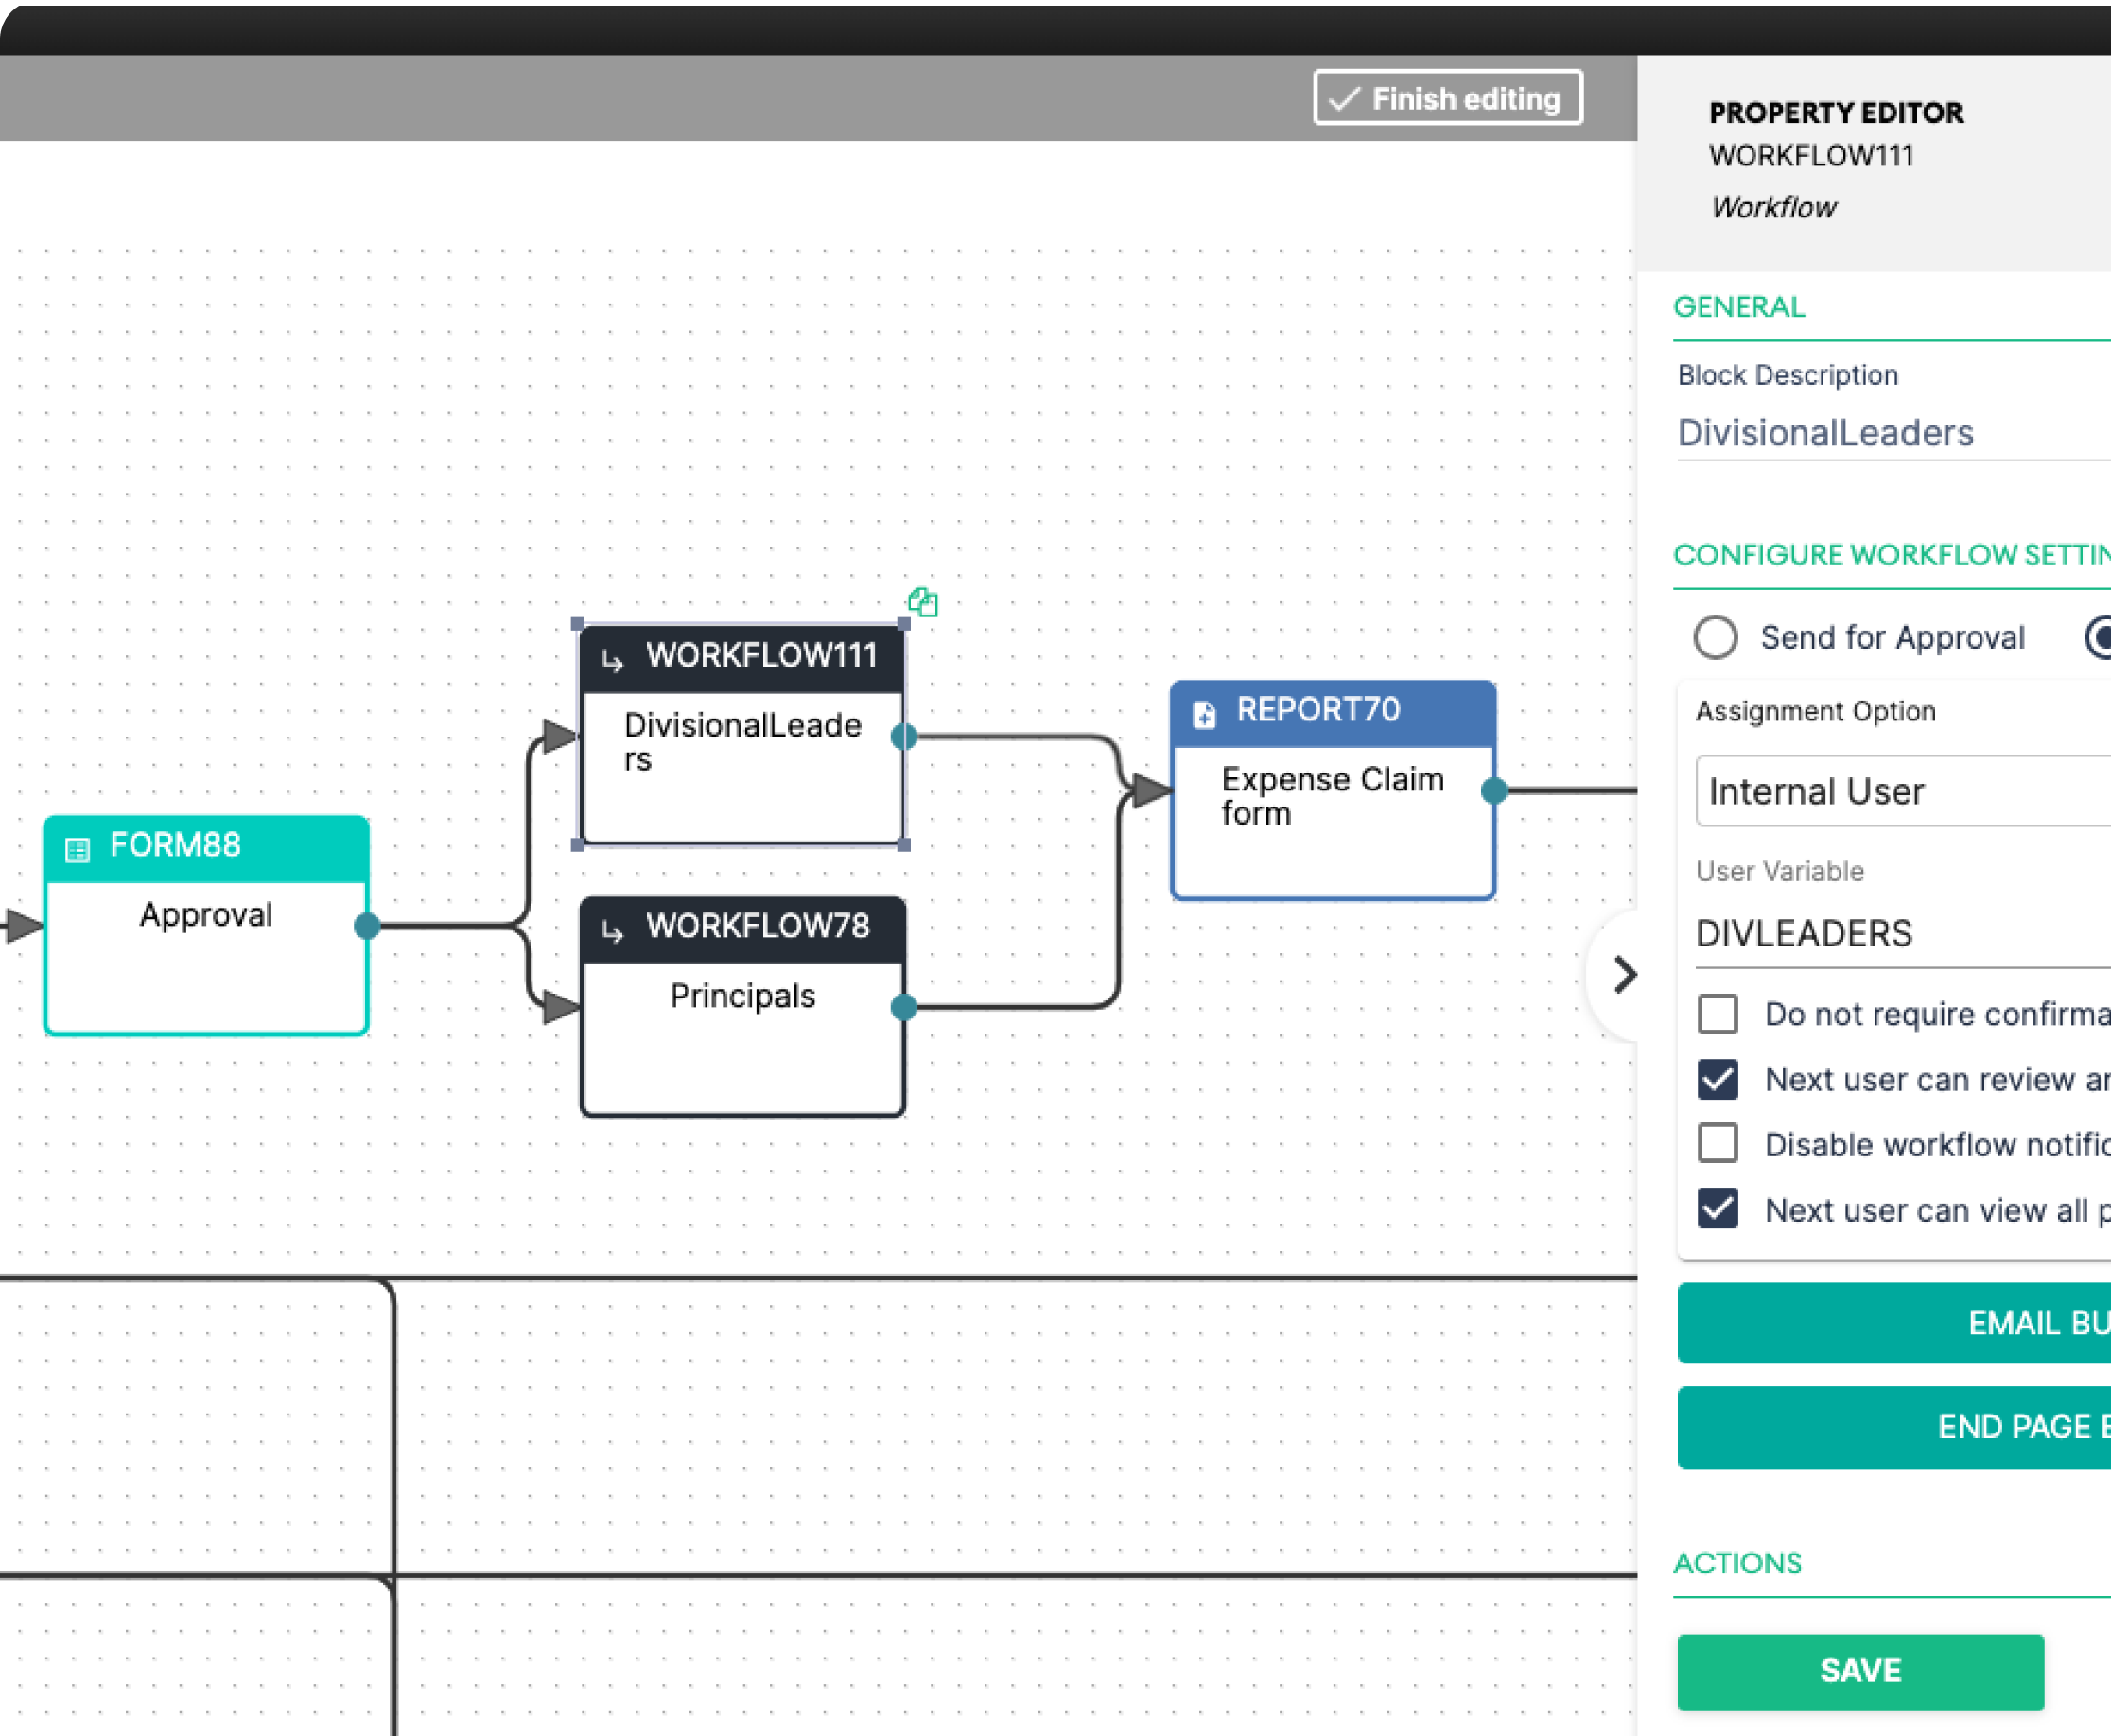
Task: Click the WORKFLOW111 block arrow icon
Action: (612, 660)
